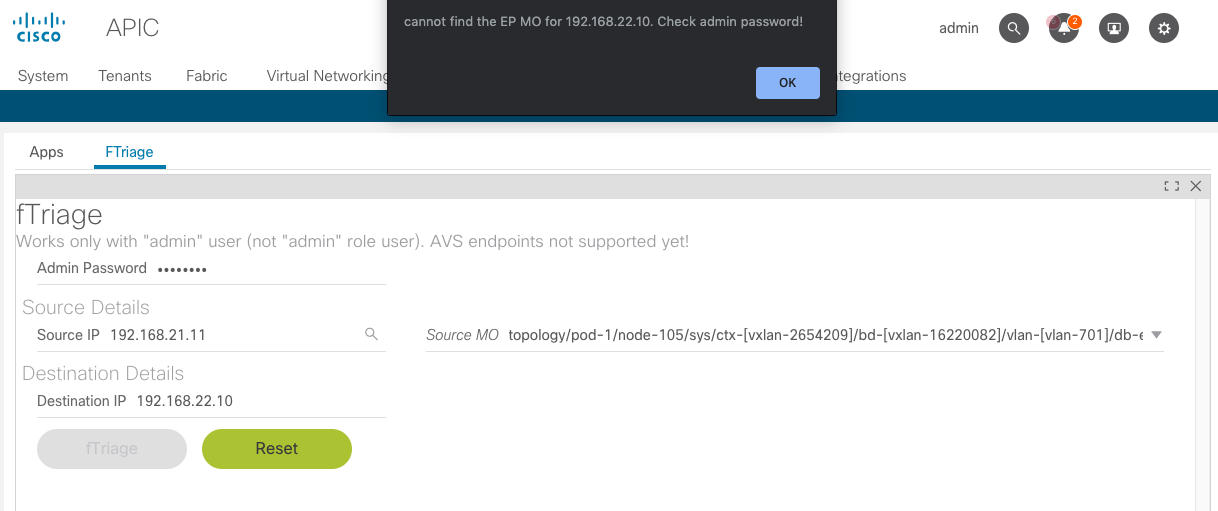
Task: Expand the Source MO dropdown
Action: (1156, 335)
